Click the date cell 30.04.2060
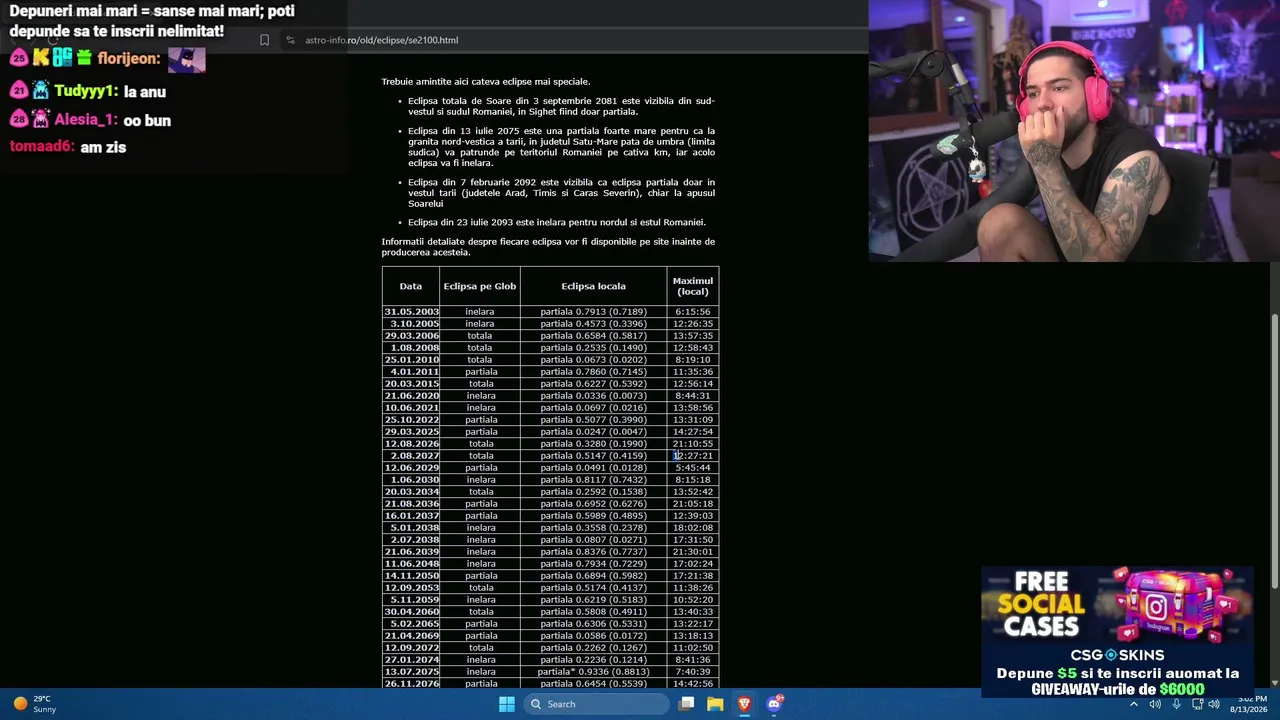Viewport: 1280px width, 720px height. 411,612
